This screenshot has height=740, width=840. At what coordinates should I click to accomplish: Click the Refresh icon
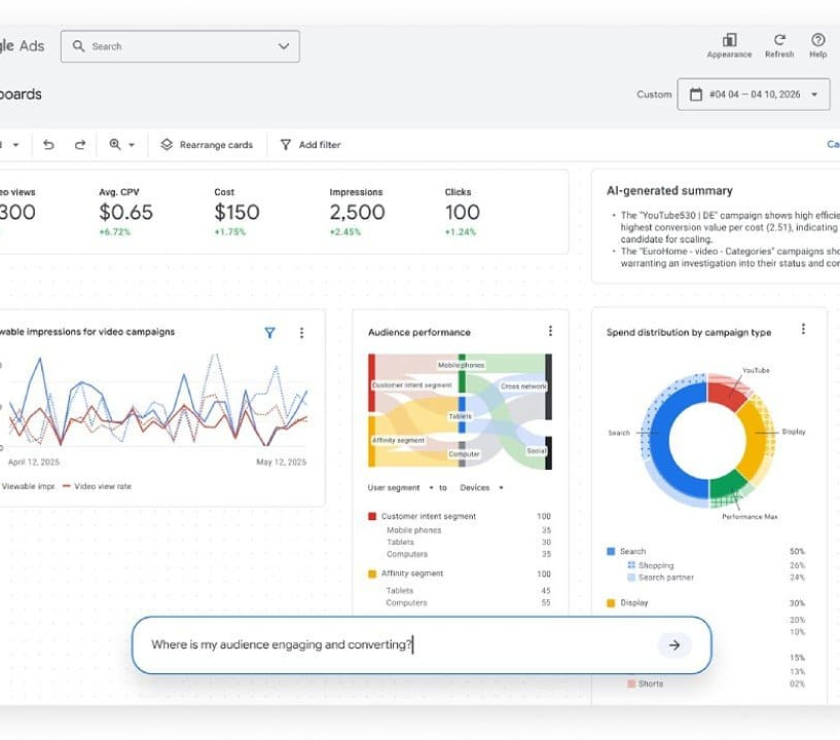pyautogui.click(x=779, y=40)
